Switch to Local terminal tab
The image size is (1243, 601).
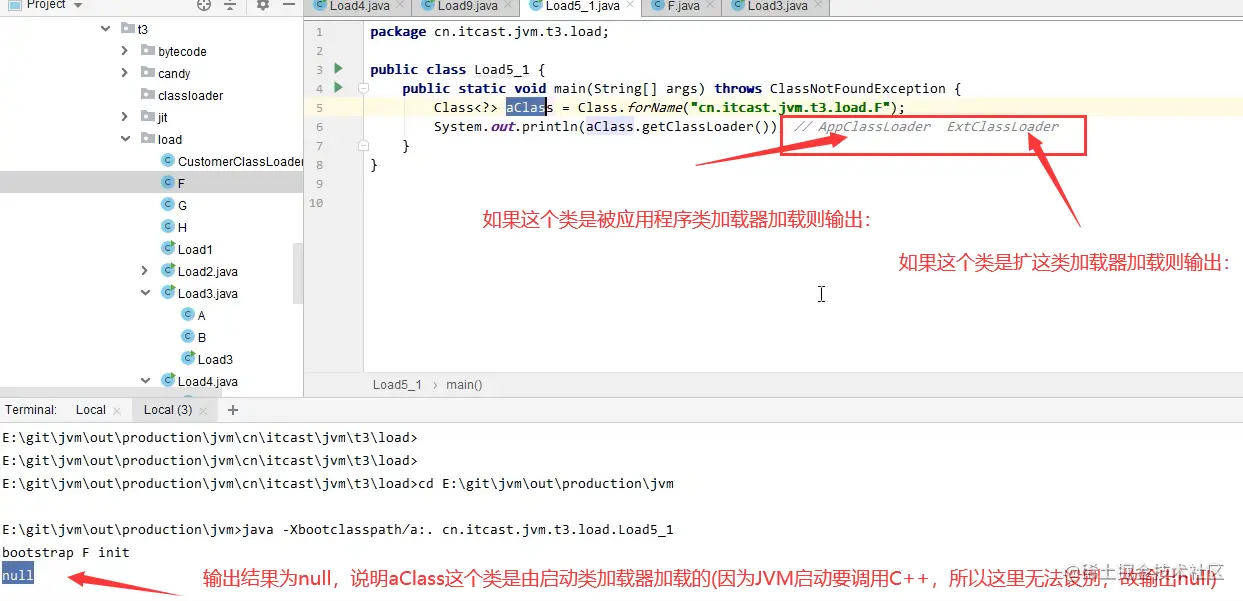91,410
